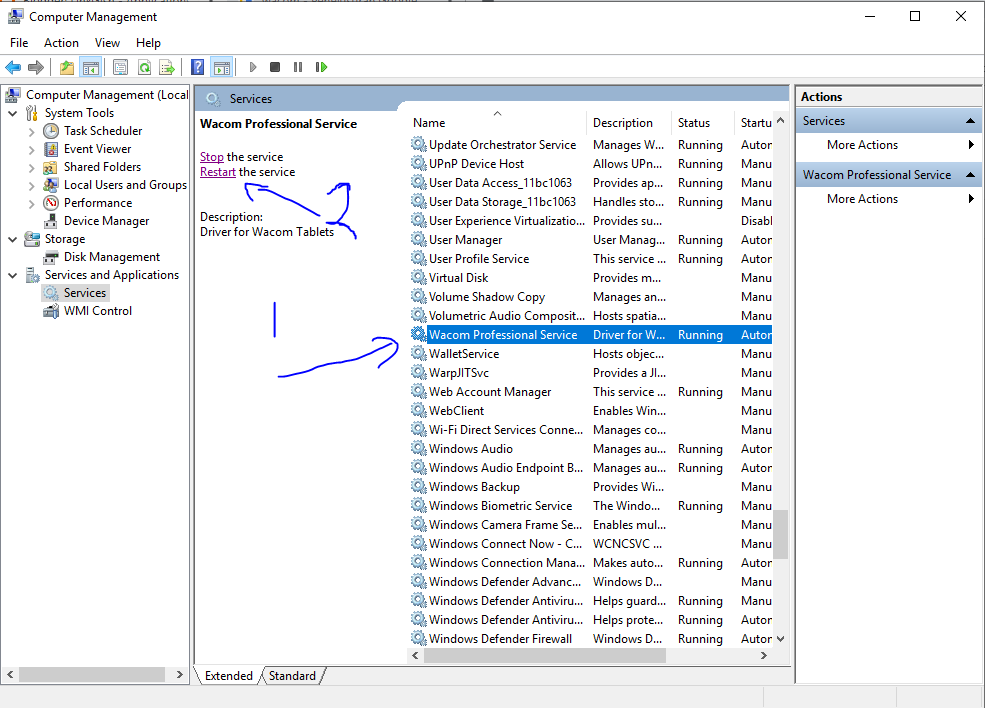This screenshot has height=708, width=985.
Task: Open the File menu
Action: pos(19,43)
